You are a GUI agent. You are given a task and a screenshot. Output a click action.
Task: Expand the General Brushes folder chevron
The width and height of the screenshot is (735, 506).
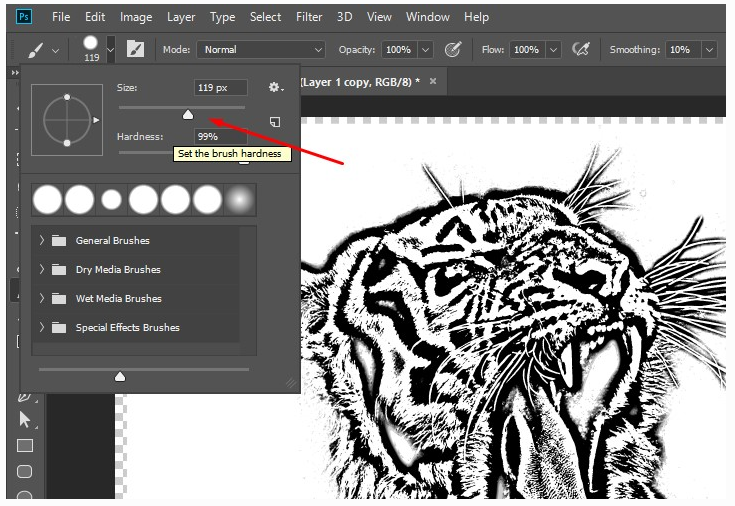click(42, 240)
